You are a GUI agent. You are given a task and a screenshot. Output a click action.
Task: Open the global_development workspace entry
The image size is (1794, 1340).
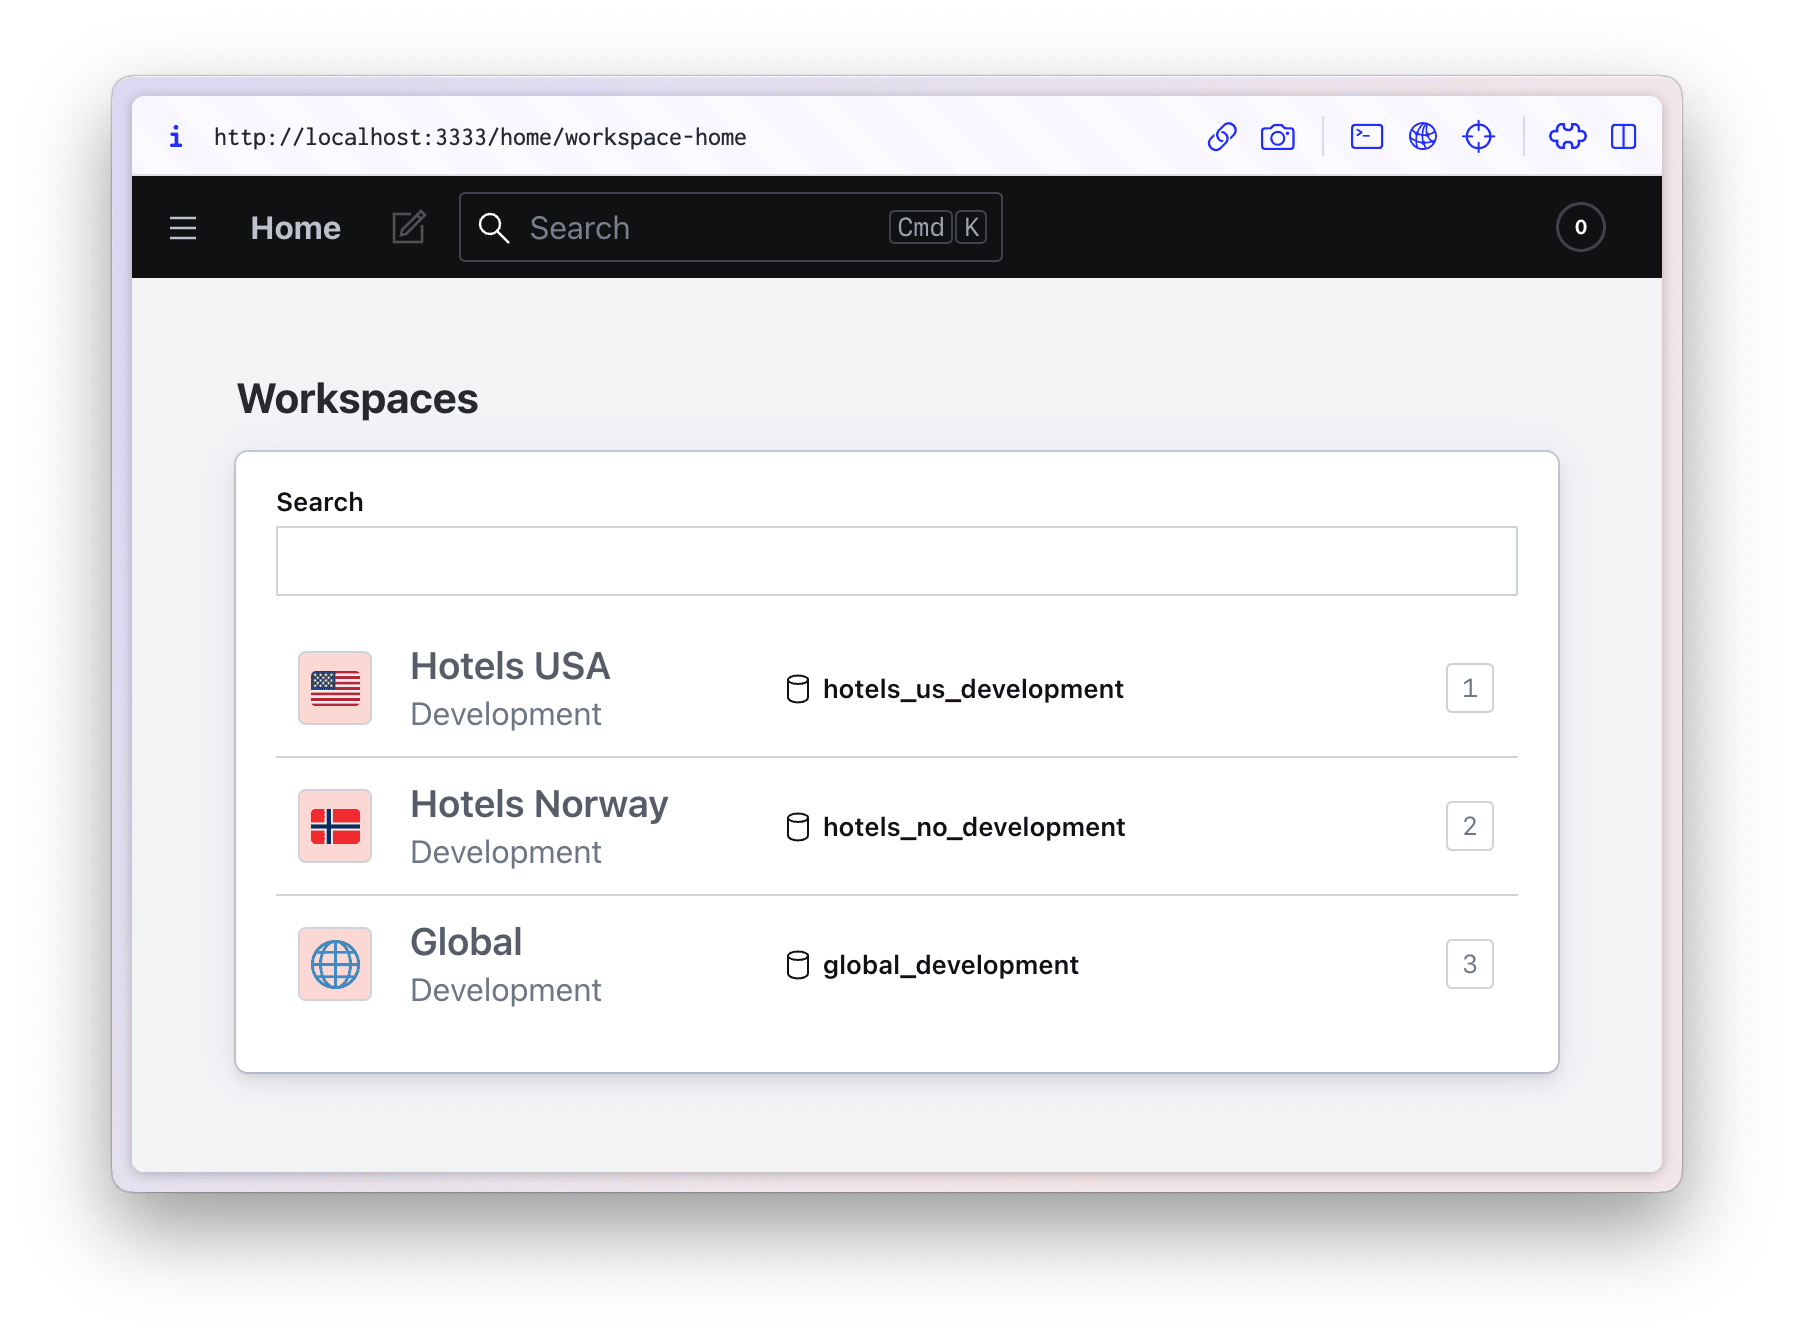(949, 964)
